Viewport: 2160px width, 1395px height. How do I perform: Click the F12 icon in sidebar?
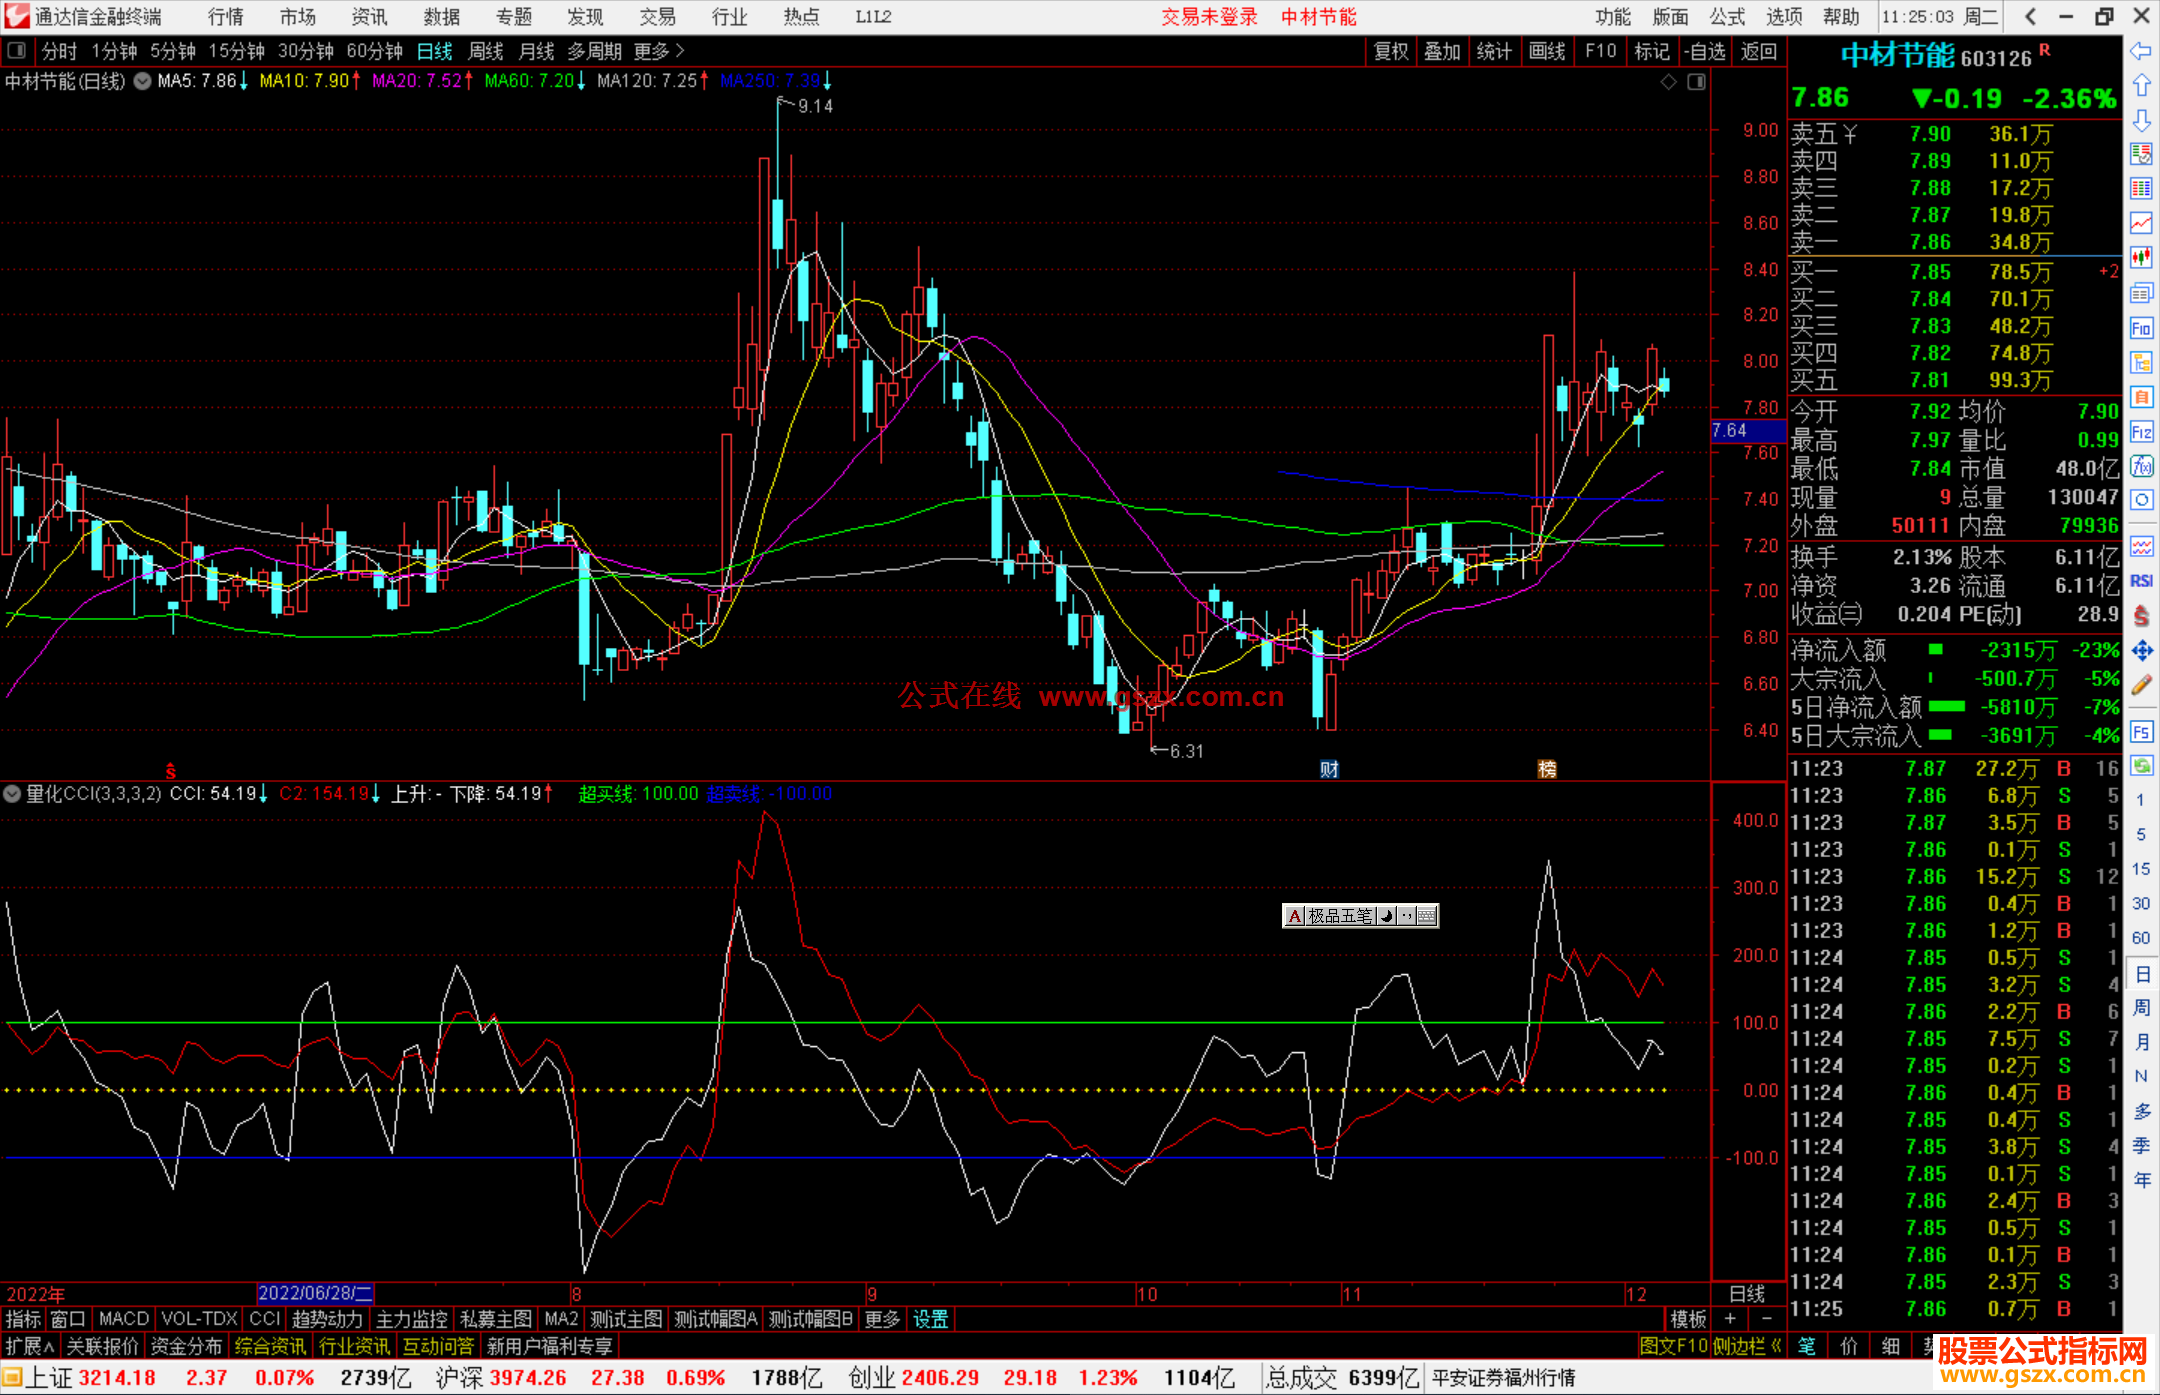click(2141, 432)
